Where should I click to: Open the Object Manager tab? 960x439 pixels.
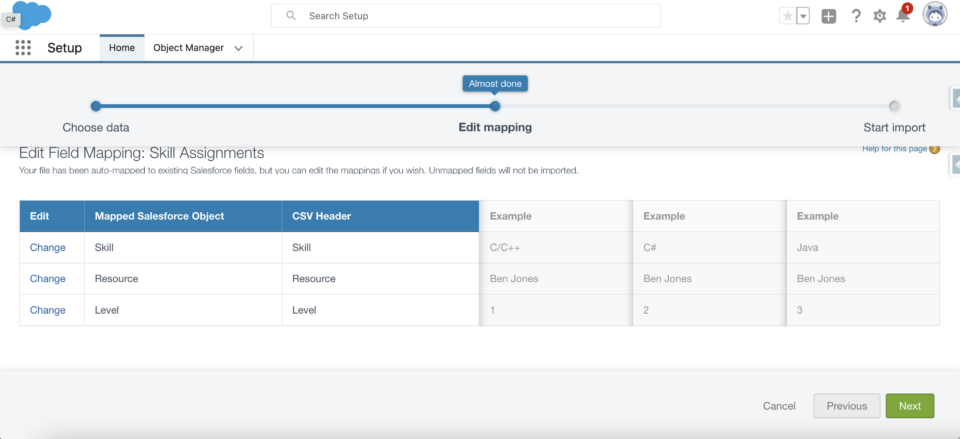(x=189, y=48)
